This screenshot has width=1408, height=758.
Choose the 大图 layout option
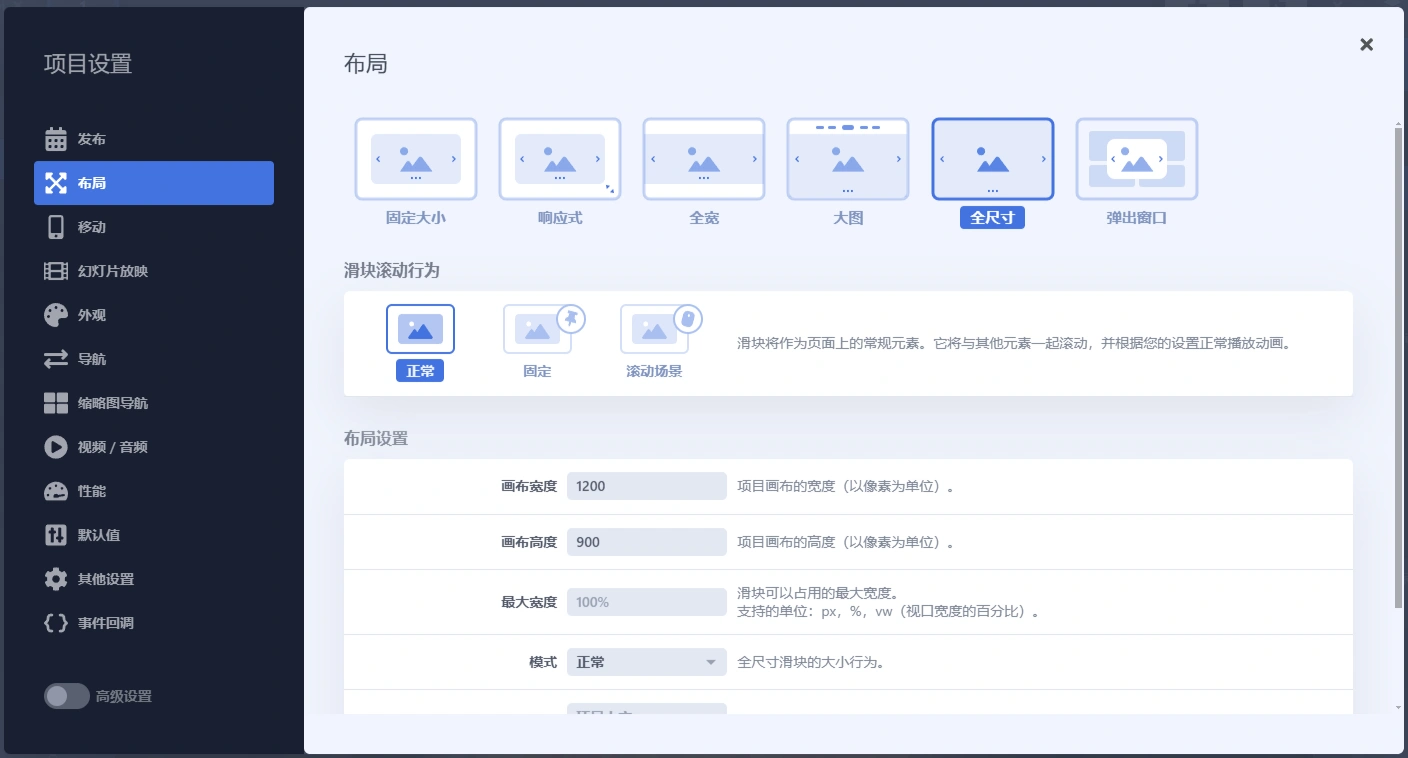(848, 159)
